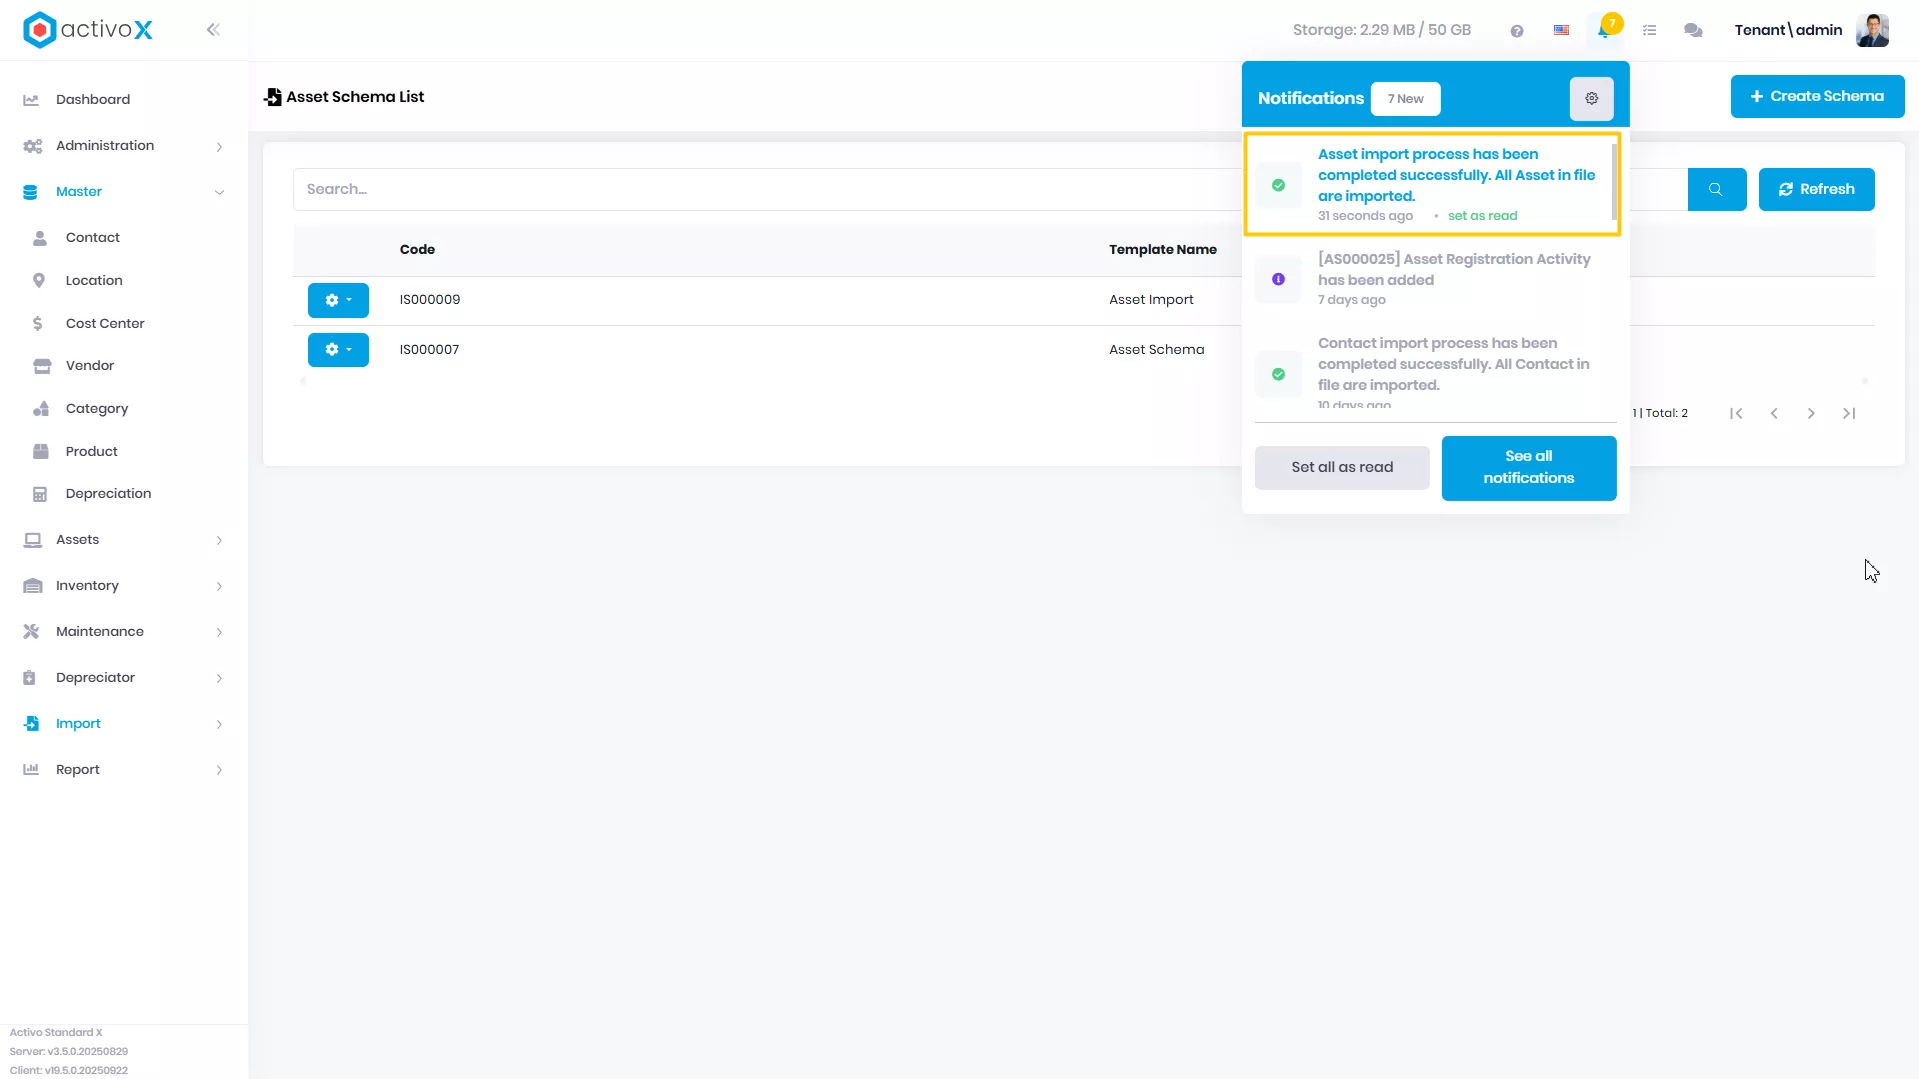Click the Contact person icon
This screenshot has width=1919, height=1079.
click(40, 238)
